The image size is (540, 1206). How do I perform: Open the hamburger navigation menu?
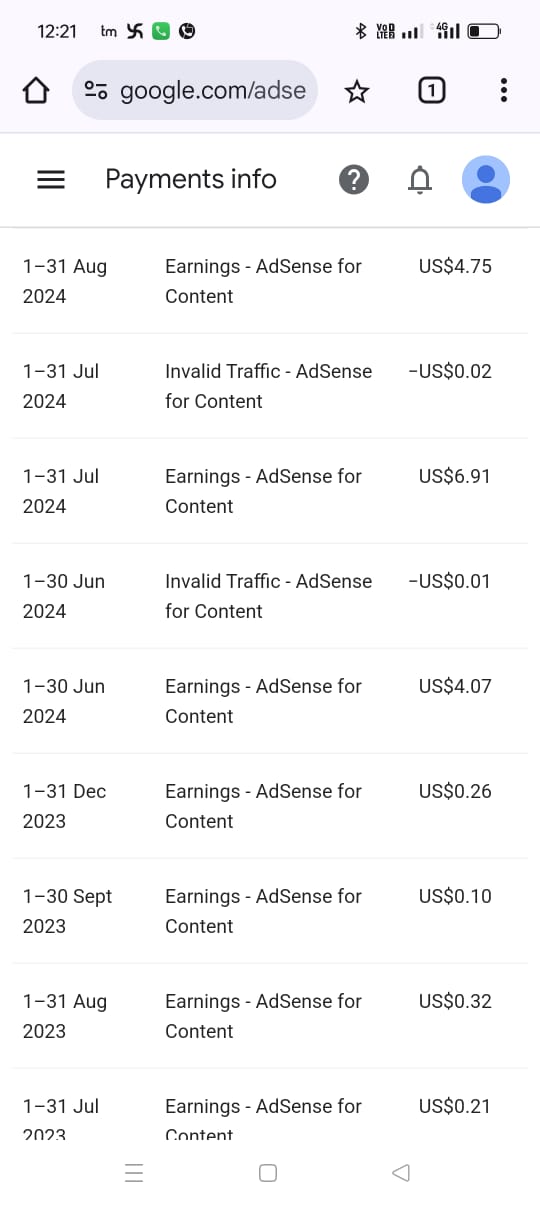(x=51, y=180)
